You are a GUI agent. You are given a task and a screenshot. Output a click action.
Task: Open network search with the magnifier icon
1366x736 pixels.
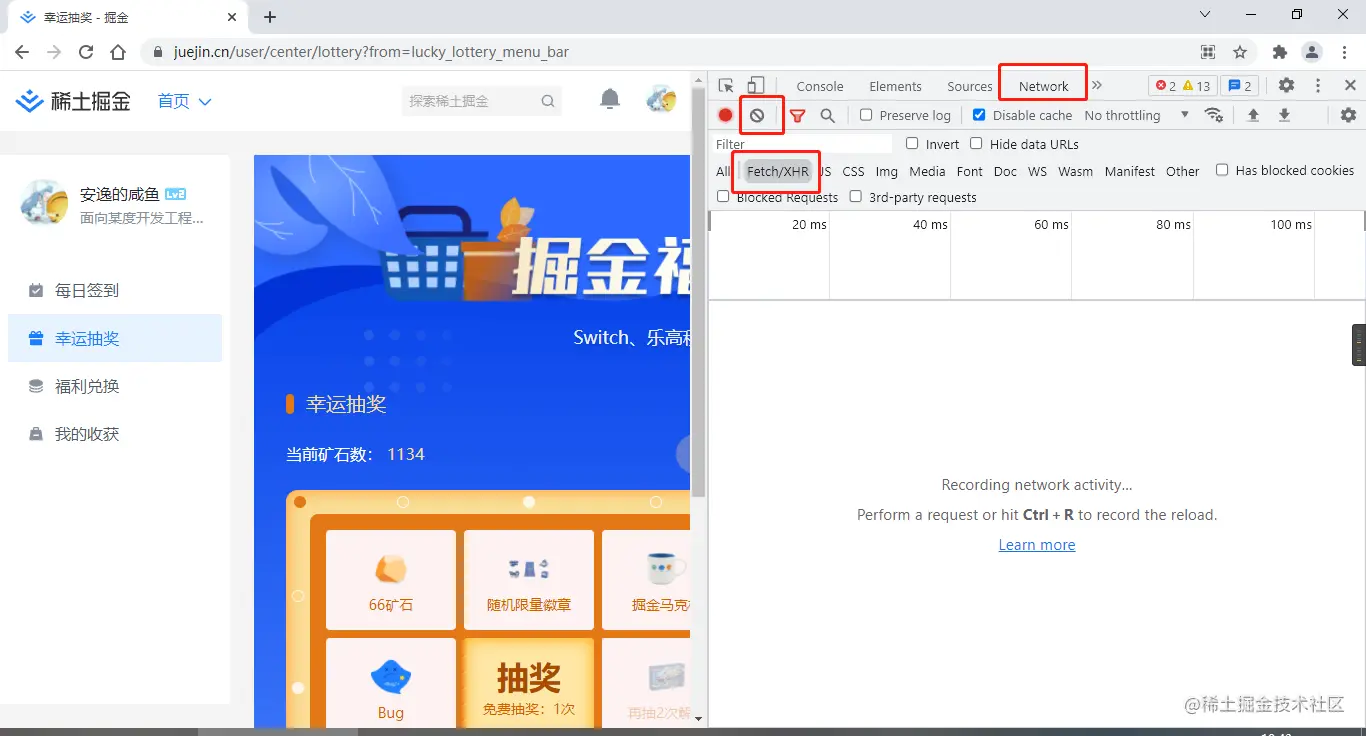coord(827,115)
